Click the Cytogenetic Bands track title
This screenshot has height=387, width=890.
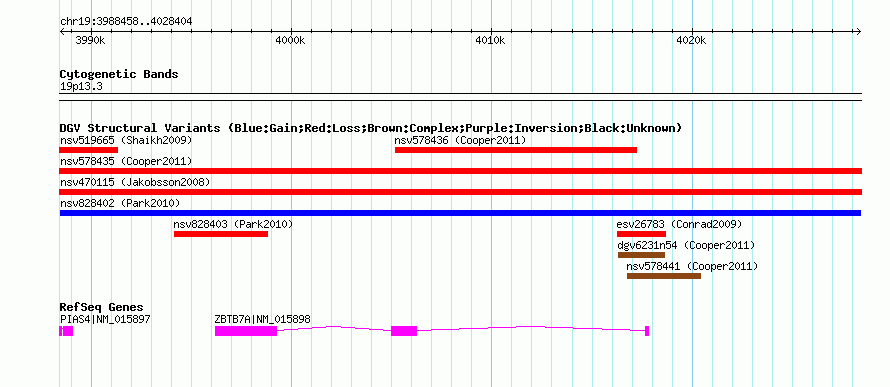coord(119,74)
